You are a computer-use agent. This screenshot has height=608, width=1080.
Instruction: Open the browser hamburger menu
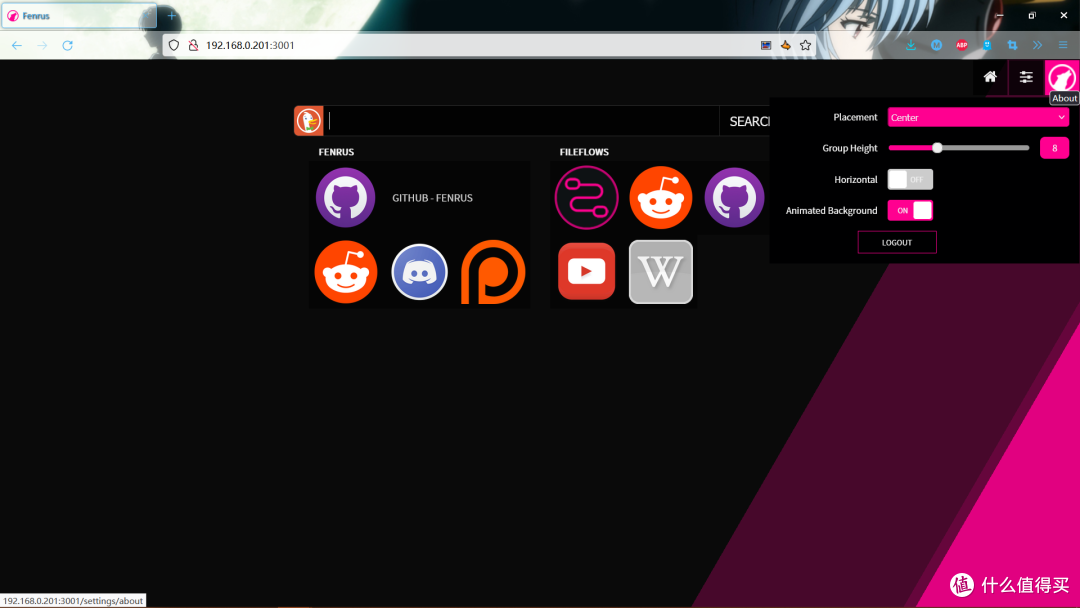(x=1062, y=45)
